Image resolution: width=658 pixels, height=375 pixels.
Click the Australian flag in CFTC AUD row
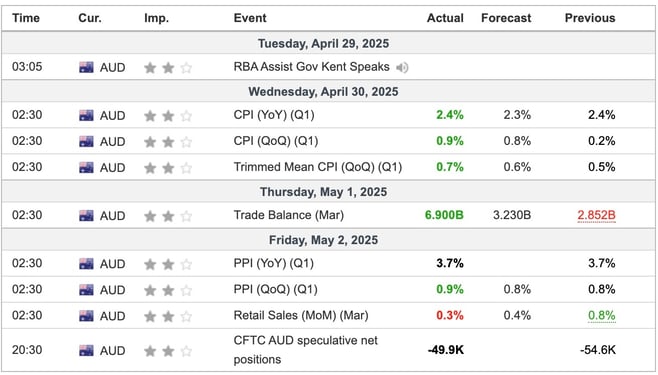[x=86, y=351]
